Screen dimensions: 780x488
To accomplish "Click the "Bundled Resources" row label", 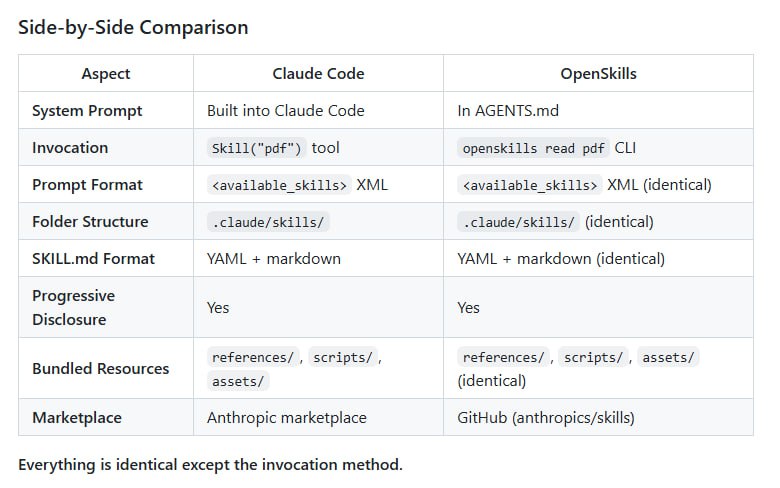I will pyautogui.click(x=100, y=369).
